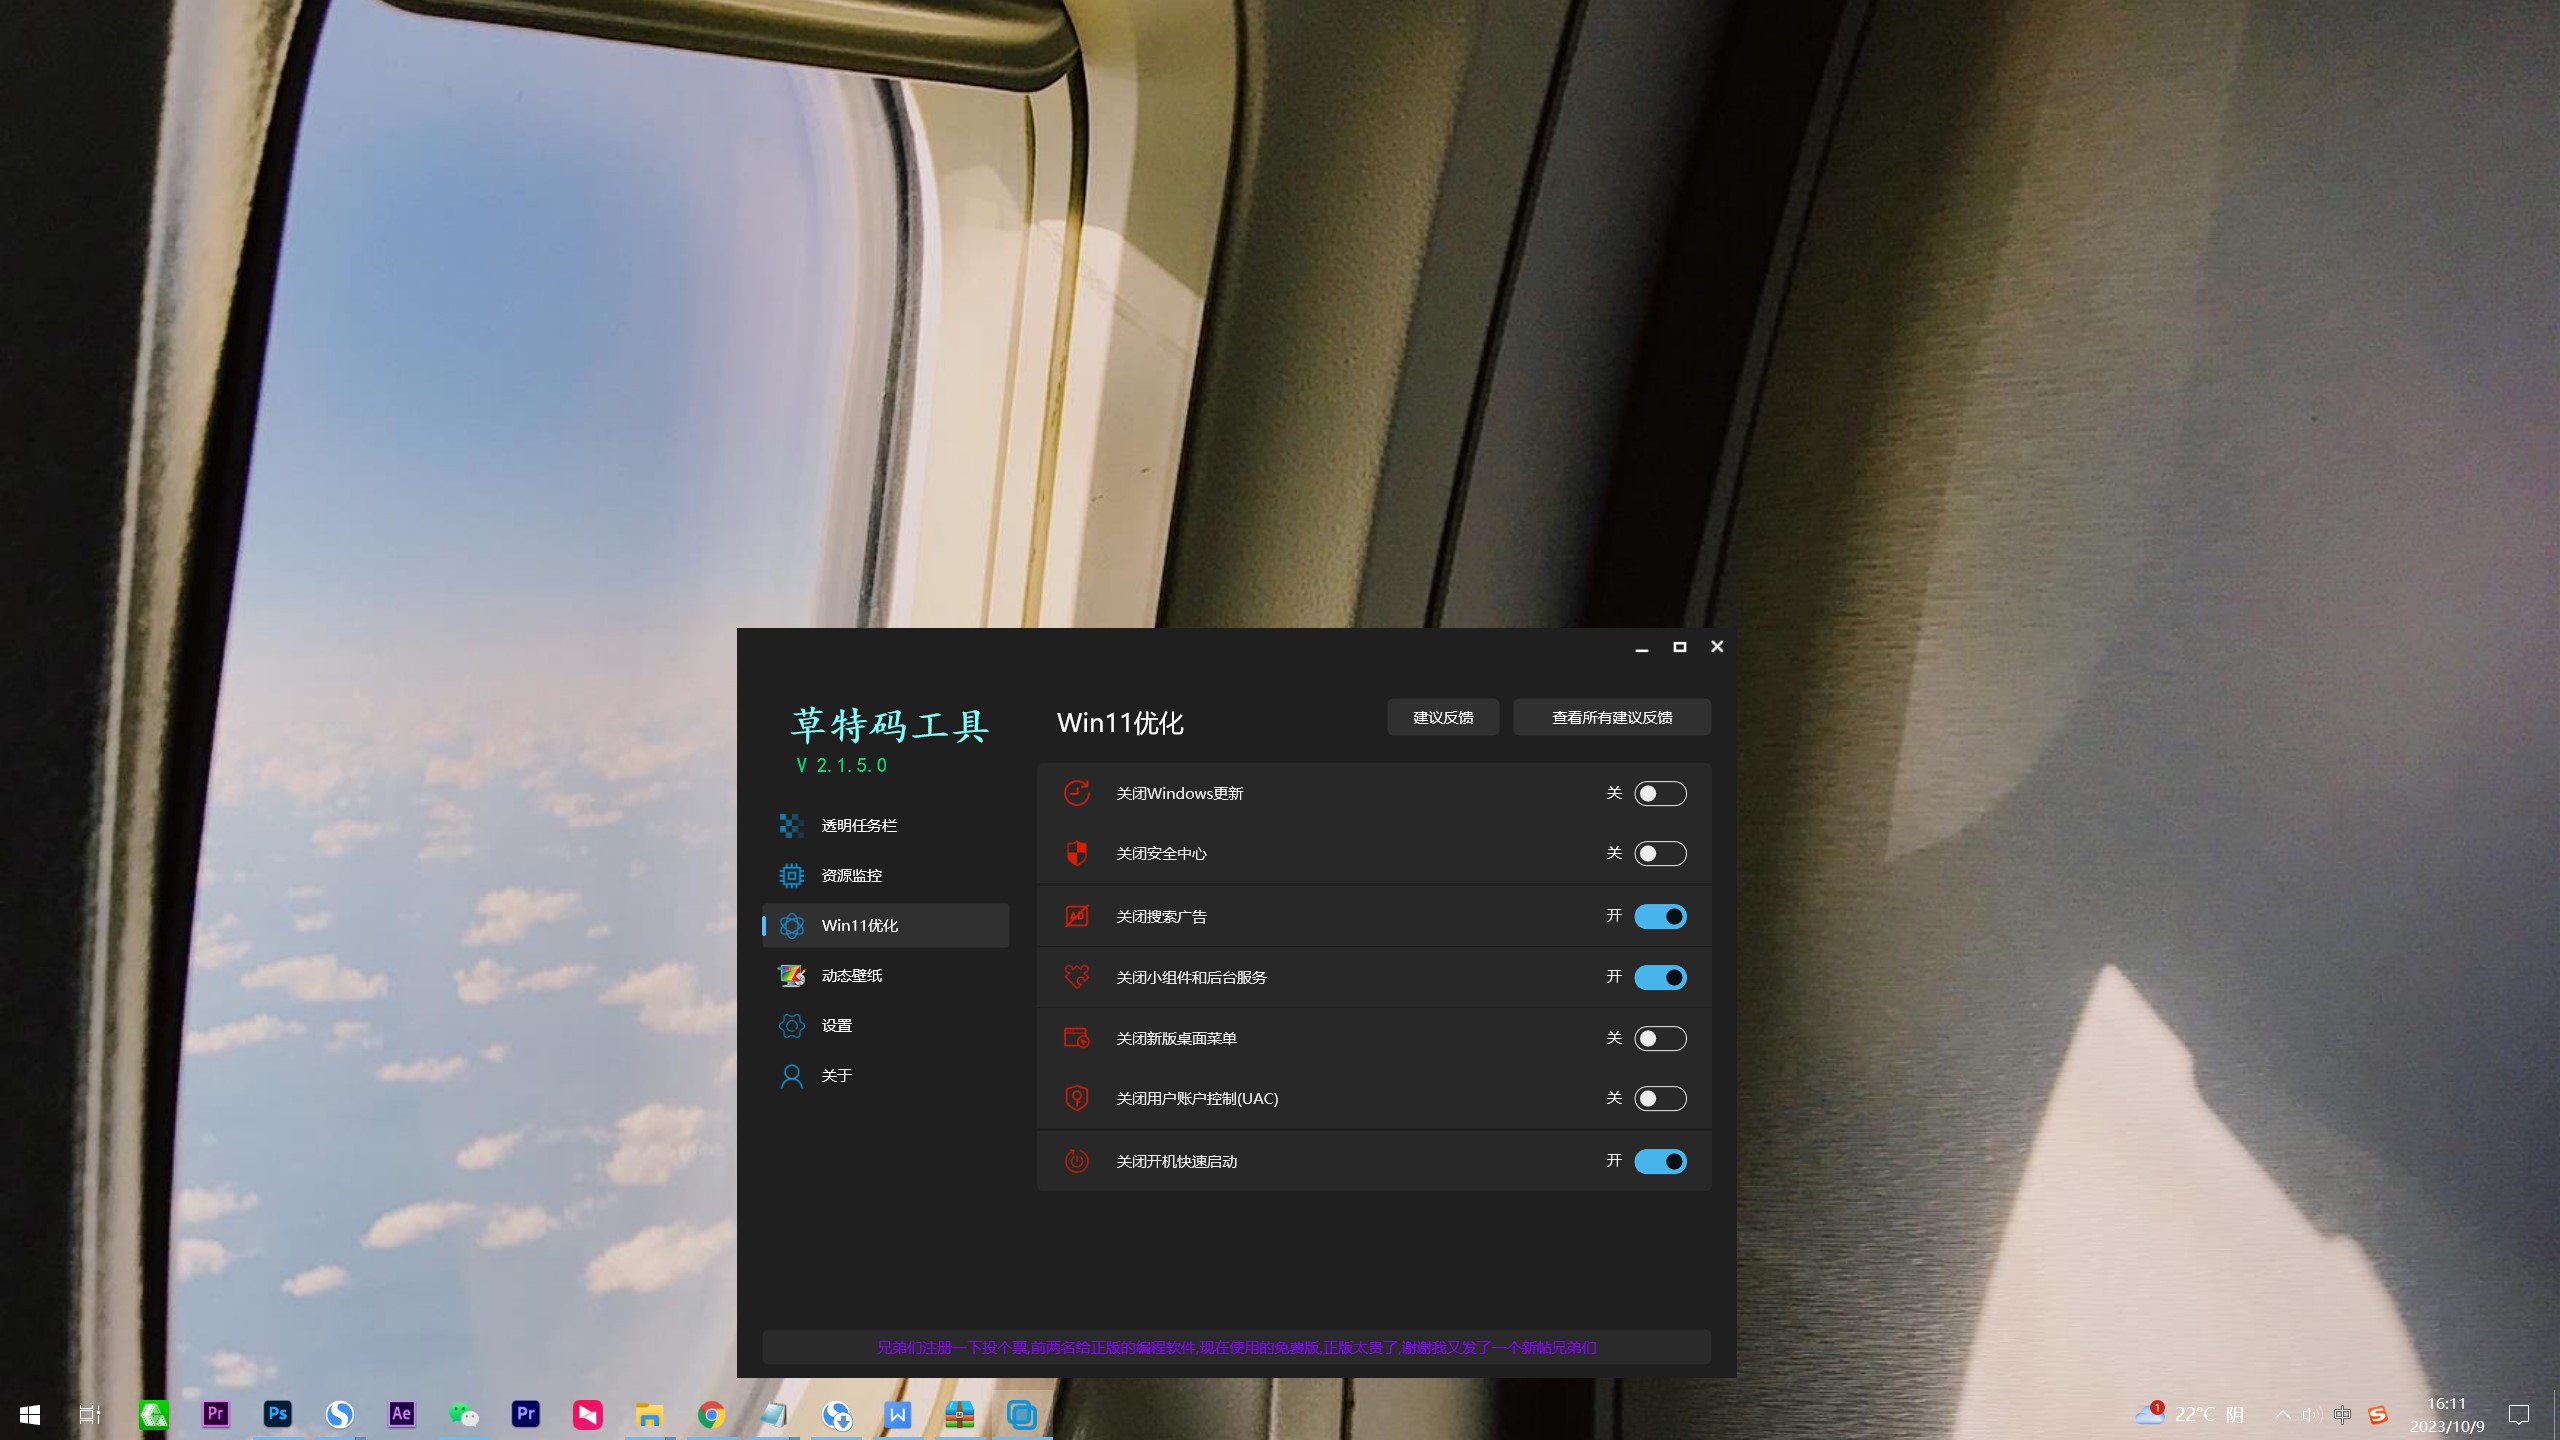Viewport: 2560px width, 1440px height.
Task: Launch Google Chrome from the taskbar
Action: (x=711, y=1414)
